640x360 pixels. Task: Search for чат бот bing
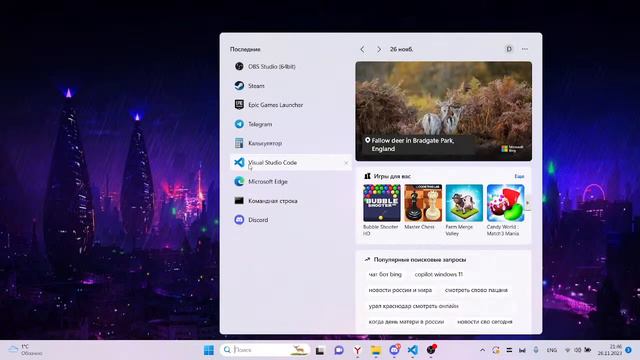385,275
